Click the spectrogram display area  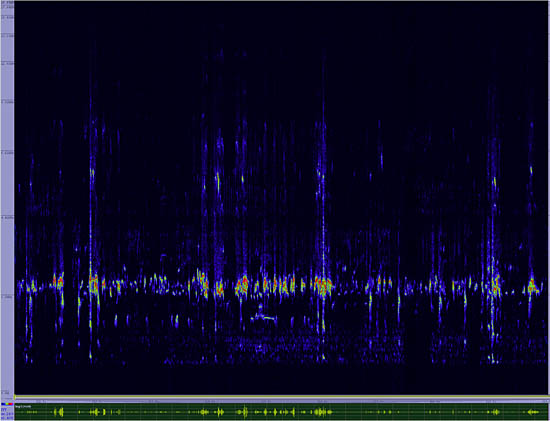(x=282, y=198)
